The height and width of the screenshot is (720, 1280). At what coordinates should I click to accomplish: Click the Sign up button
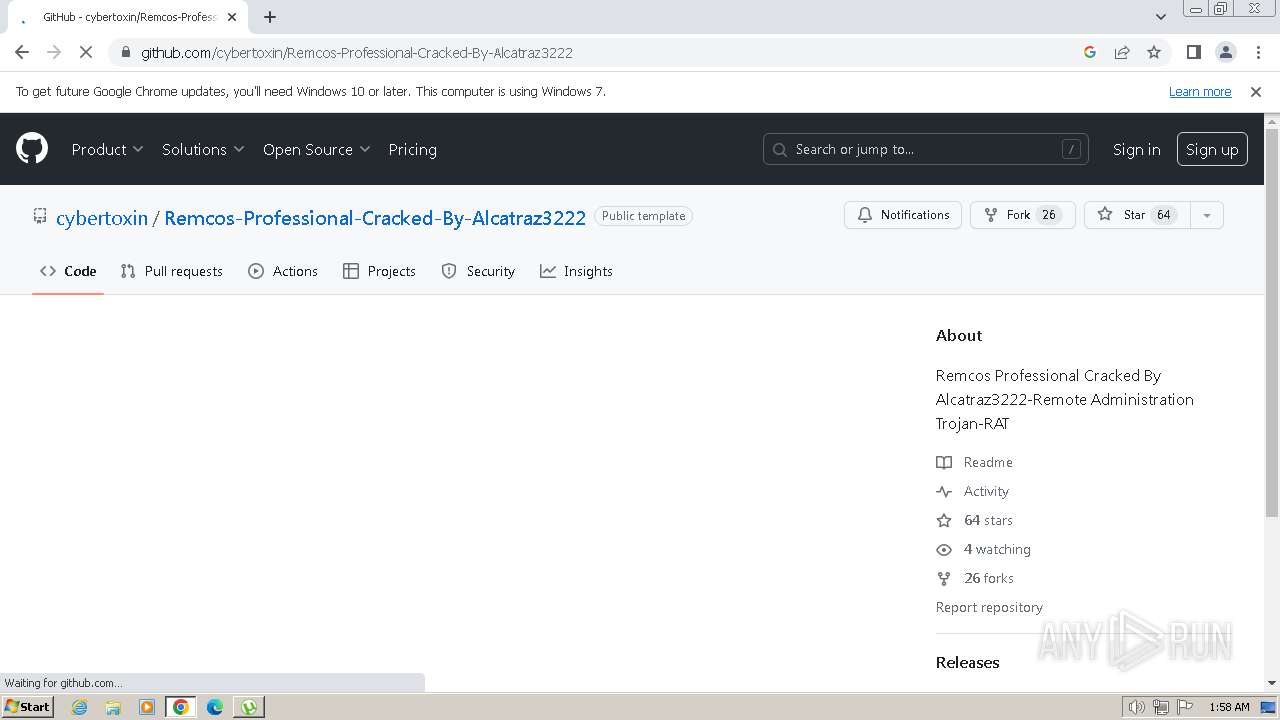pos(1212,149)
